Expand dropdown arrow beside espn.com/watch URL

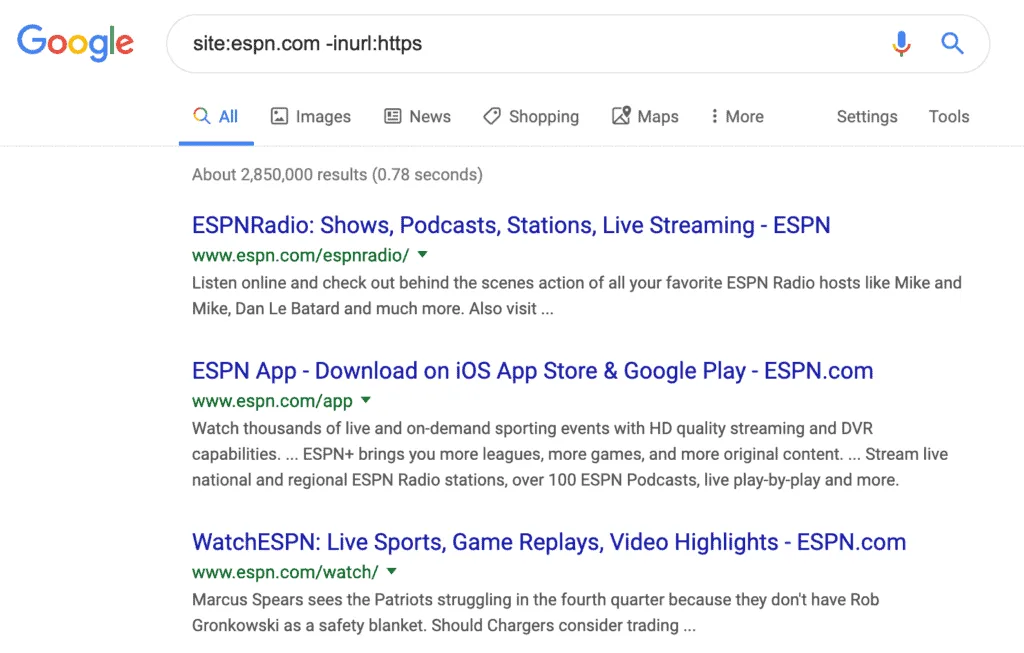[x=391, y=571]
